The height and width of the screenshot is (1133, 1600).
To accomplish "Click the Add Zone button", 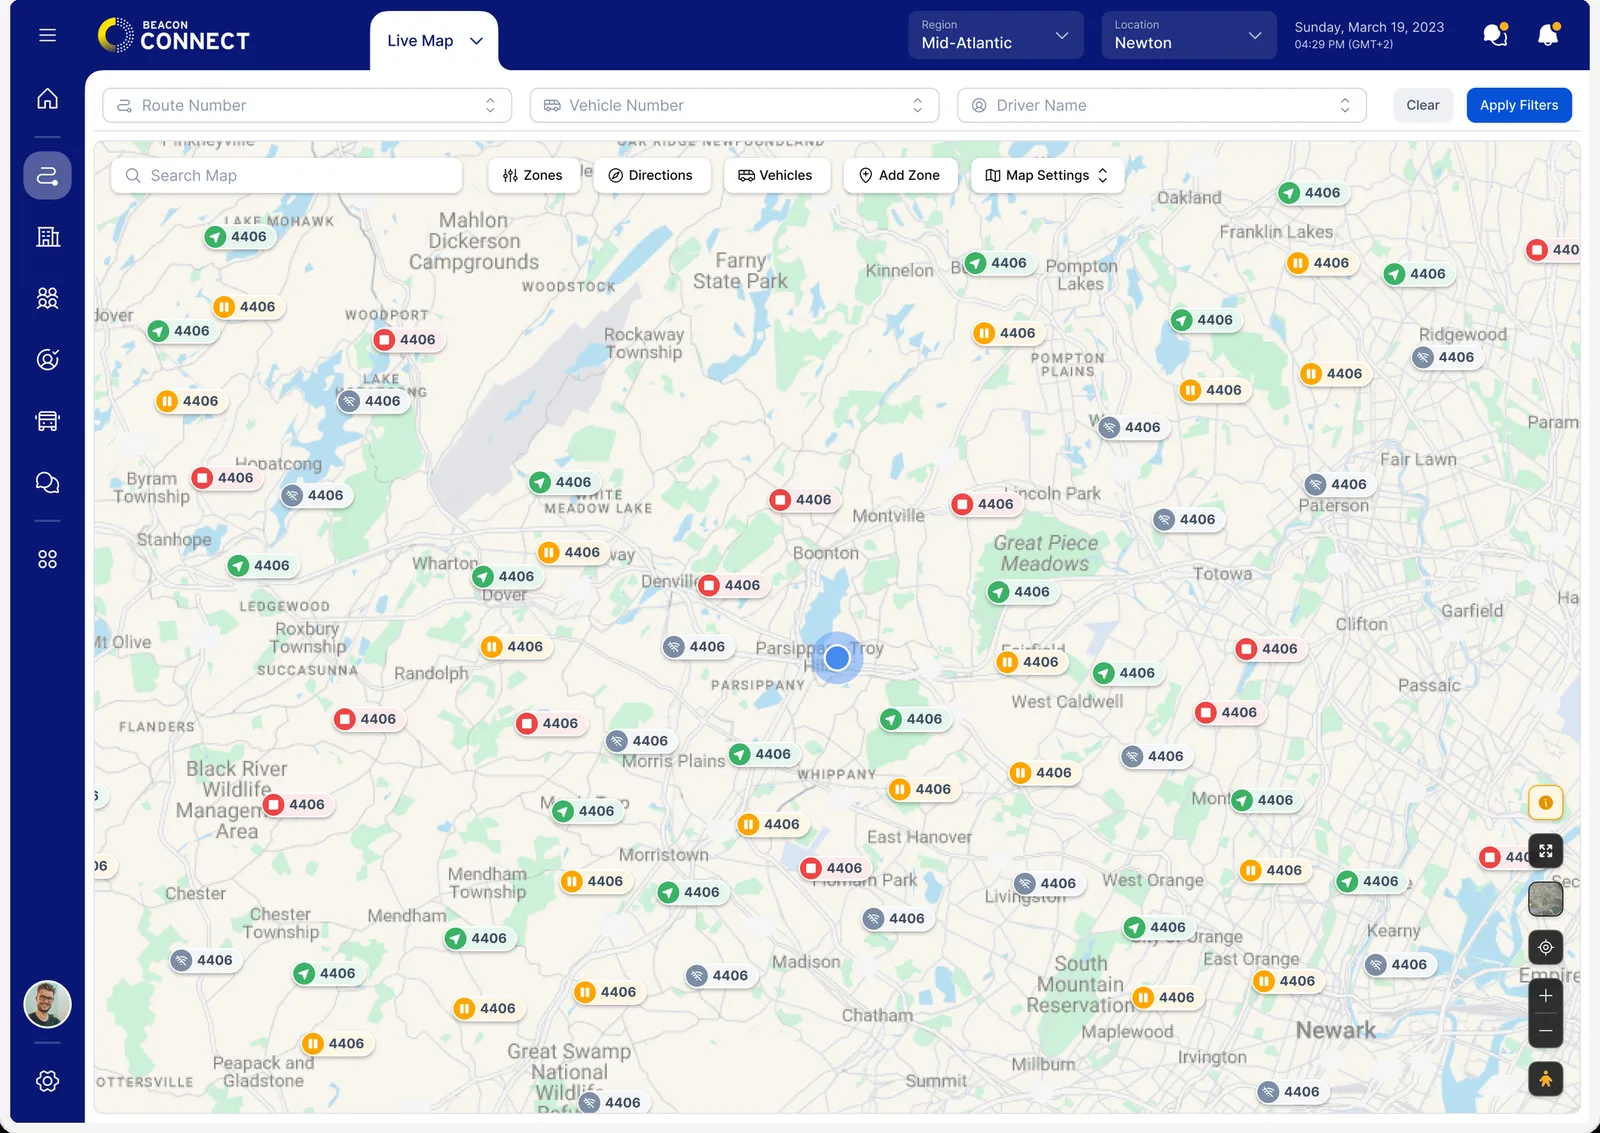I will tap(900, 175).
